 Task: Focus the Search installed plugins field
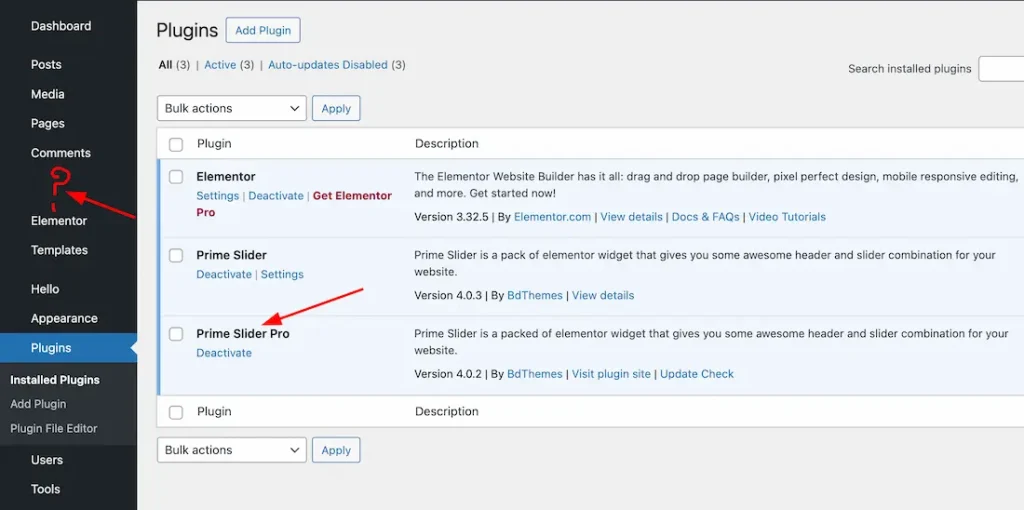(x=1001, y=69)
